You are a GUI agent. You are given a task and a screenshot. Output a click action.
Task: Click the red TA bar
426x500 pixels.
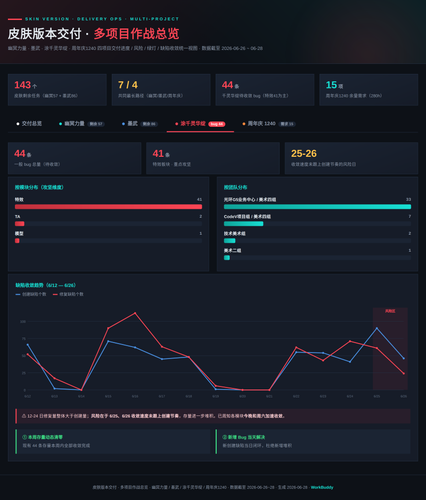[x=19, y=224]
